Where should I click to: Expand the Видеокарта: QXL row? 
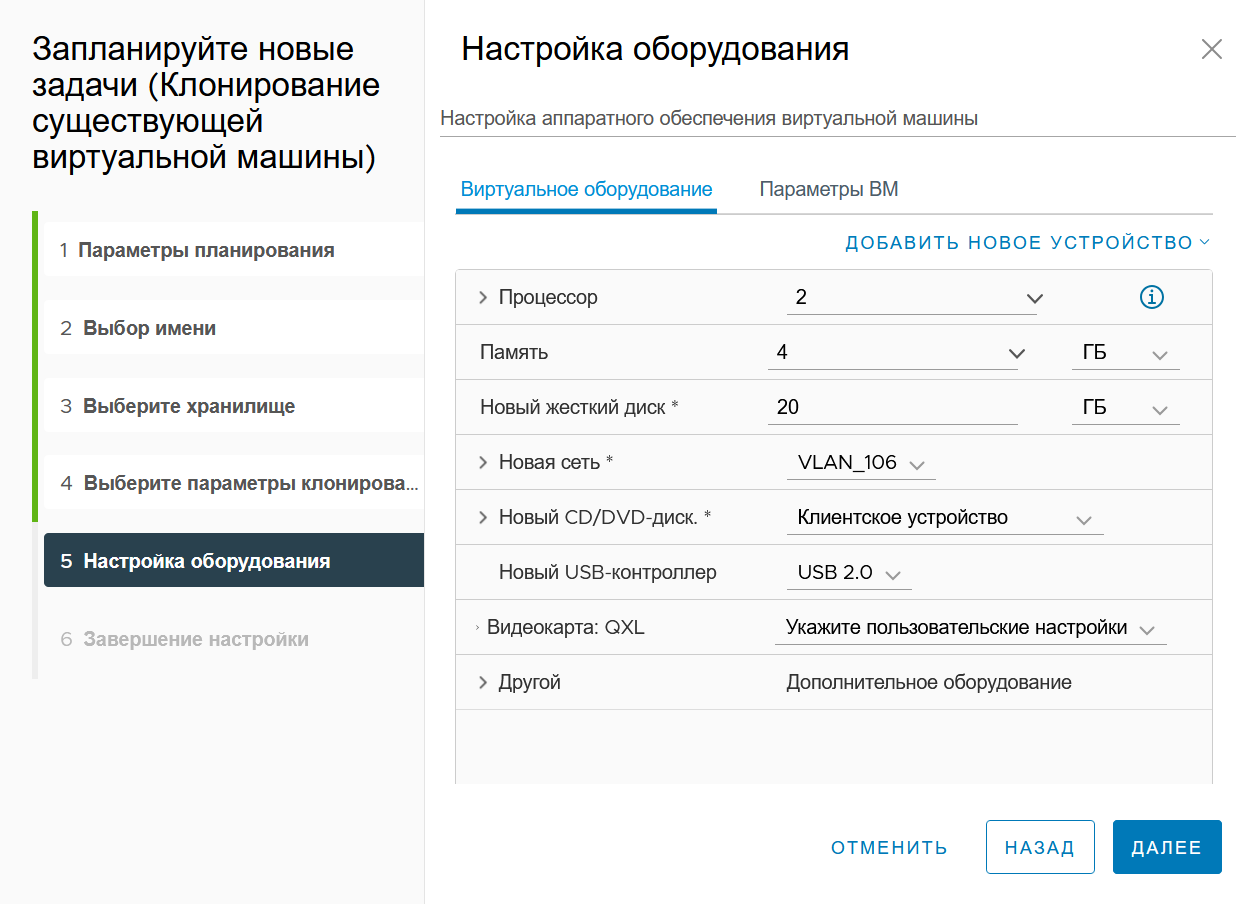478,628
